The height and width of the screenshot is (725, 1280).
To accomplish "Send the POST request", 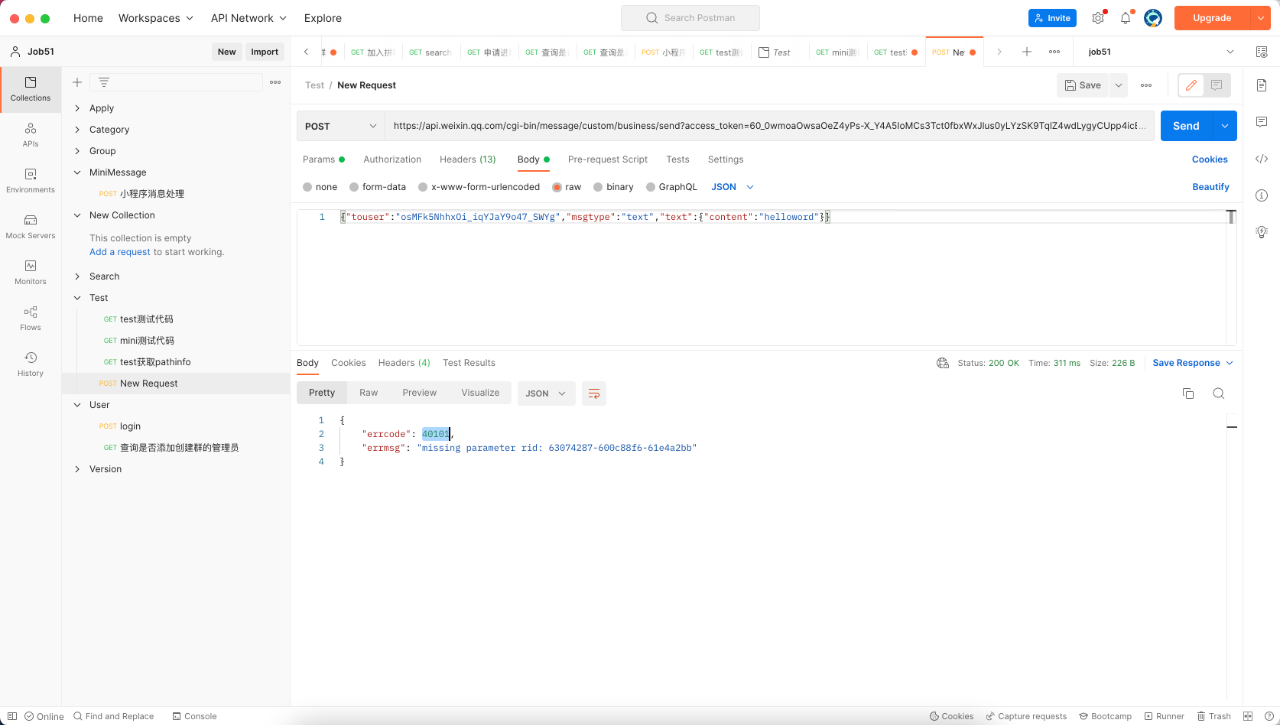I will tap(1186, 126).
